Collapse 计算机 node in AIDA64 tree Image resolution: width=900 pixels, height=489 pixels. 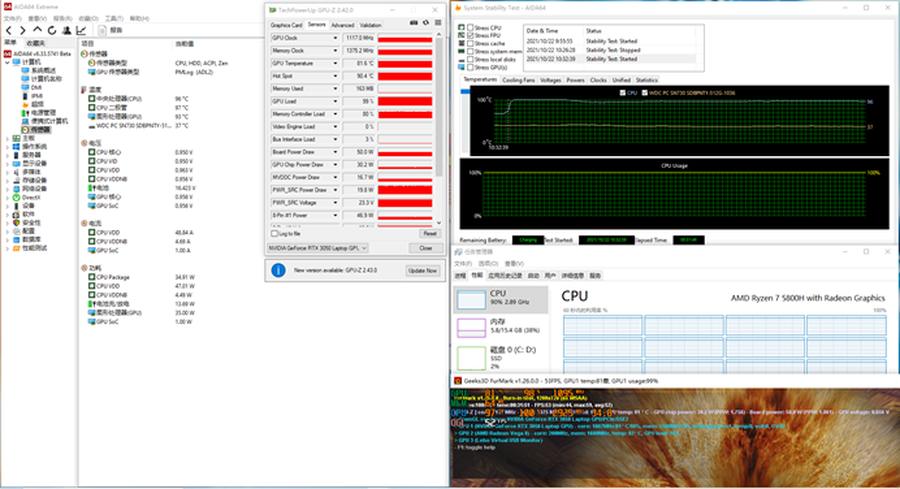pyautogui.click(x=7, y=62)
